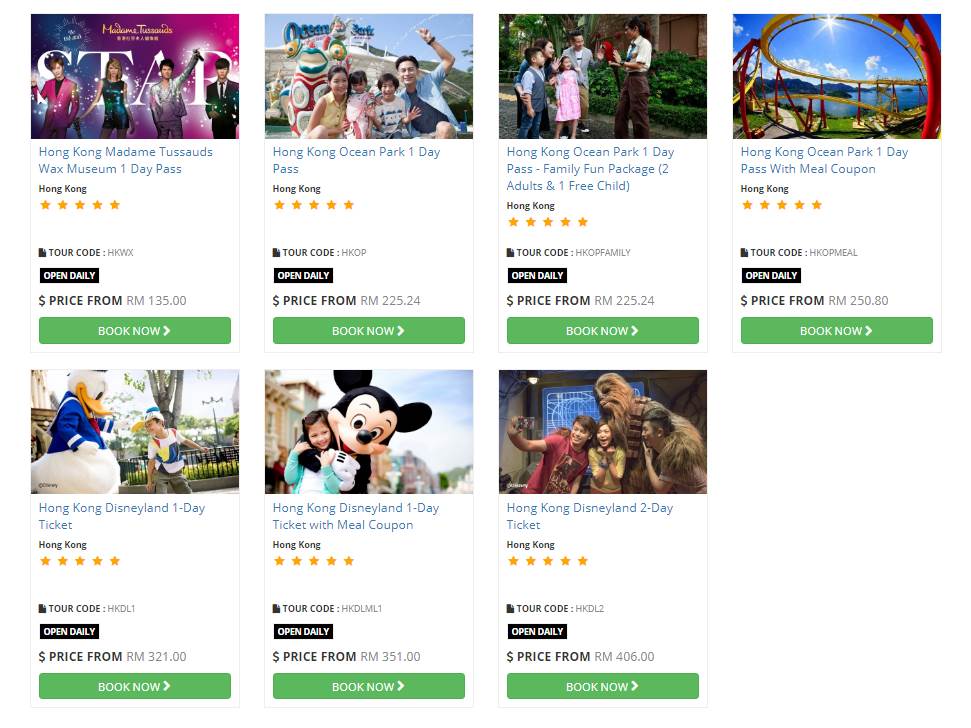971x728 pixels.
Task: Open Hong Kong Madame Tussauds Wax Museum link
Action: pyautogui.click(x=125, y=160)
